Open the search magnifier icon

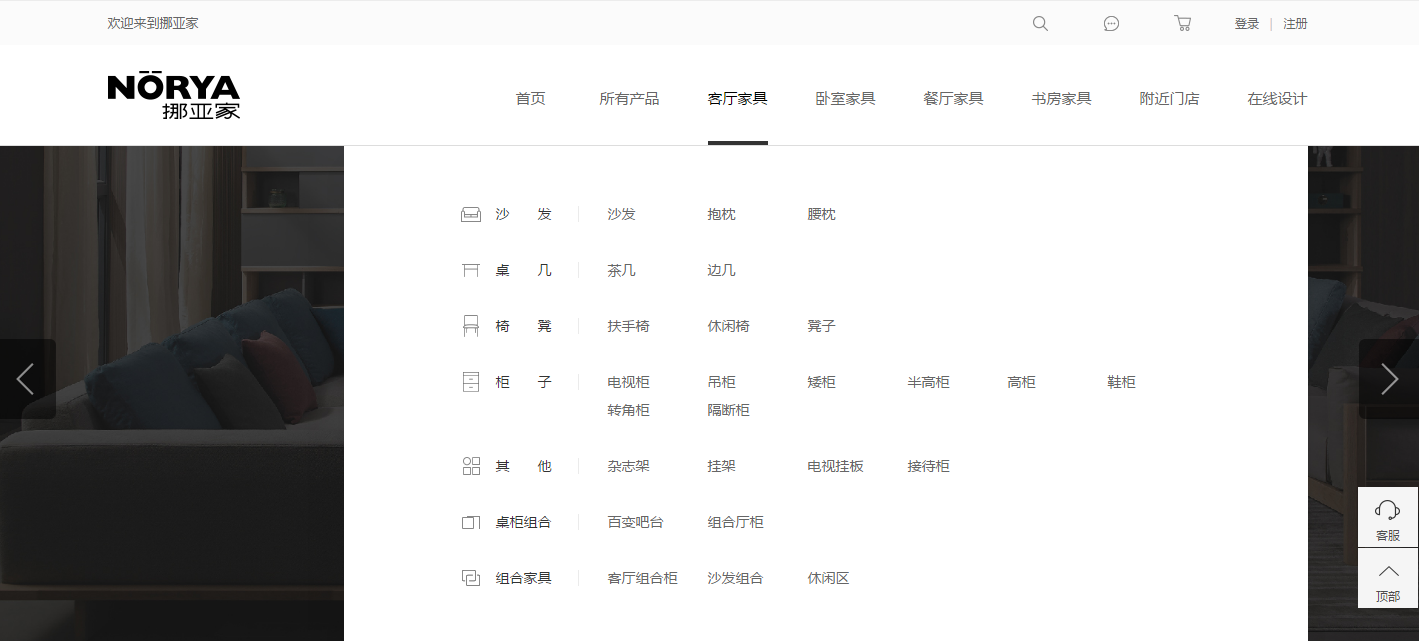coord(1040,23)
